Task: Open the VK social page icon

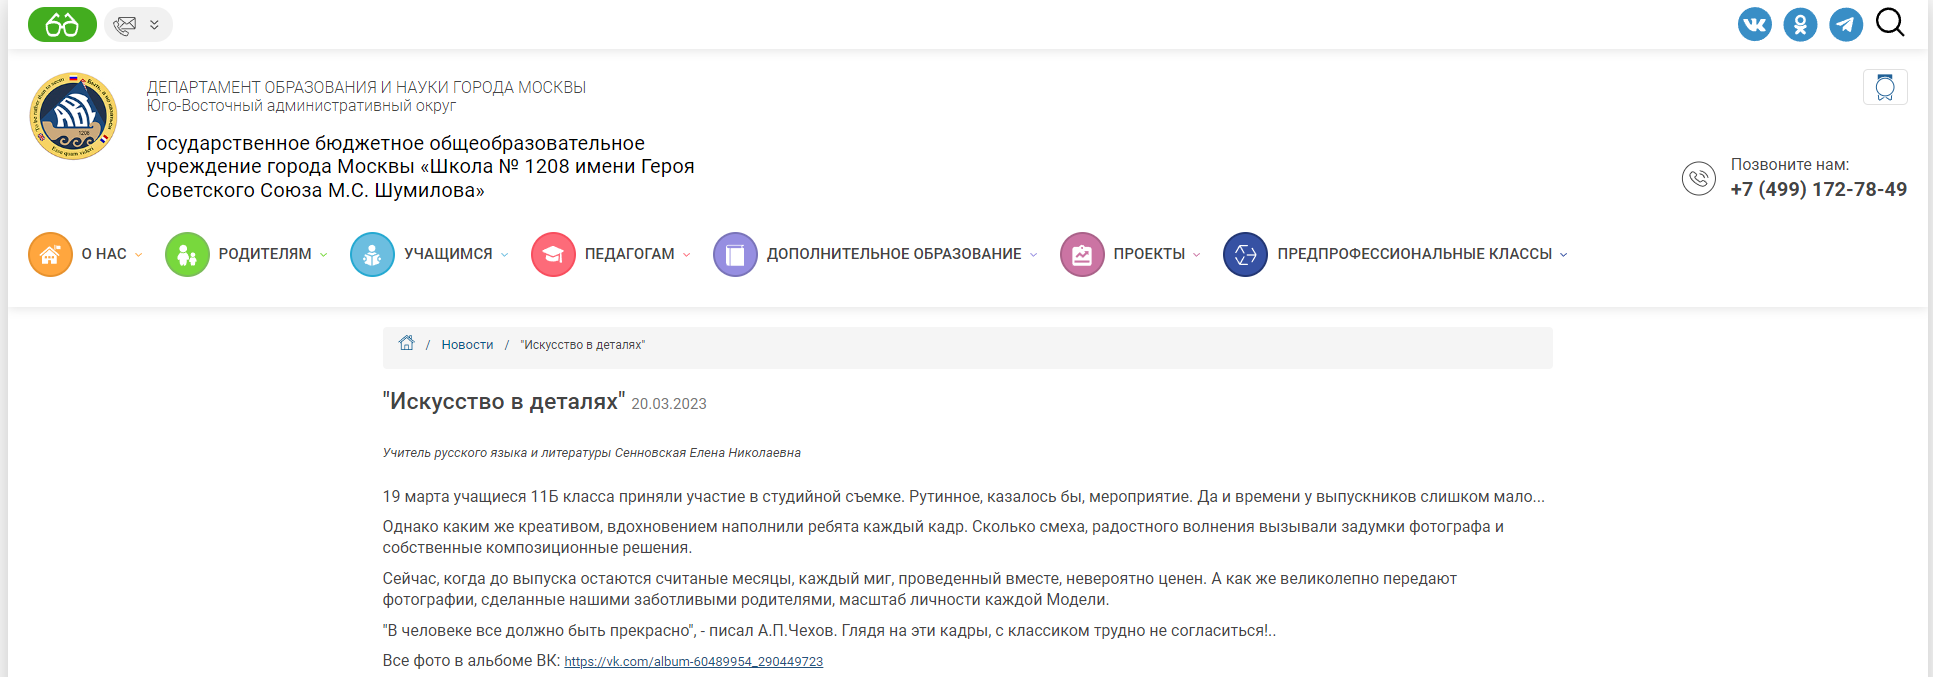Action: 1754,24
